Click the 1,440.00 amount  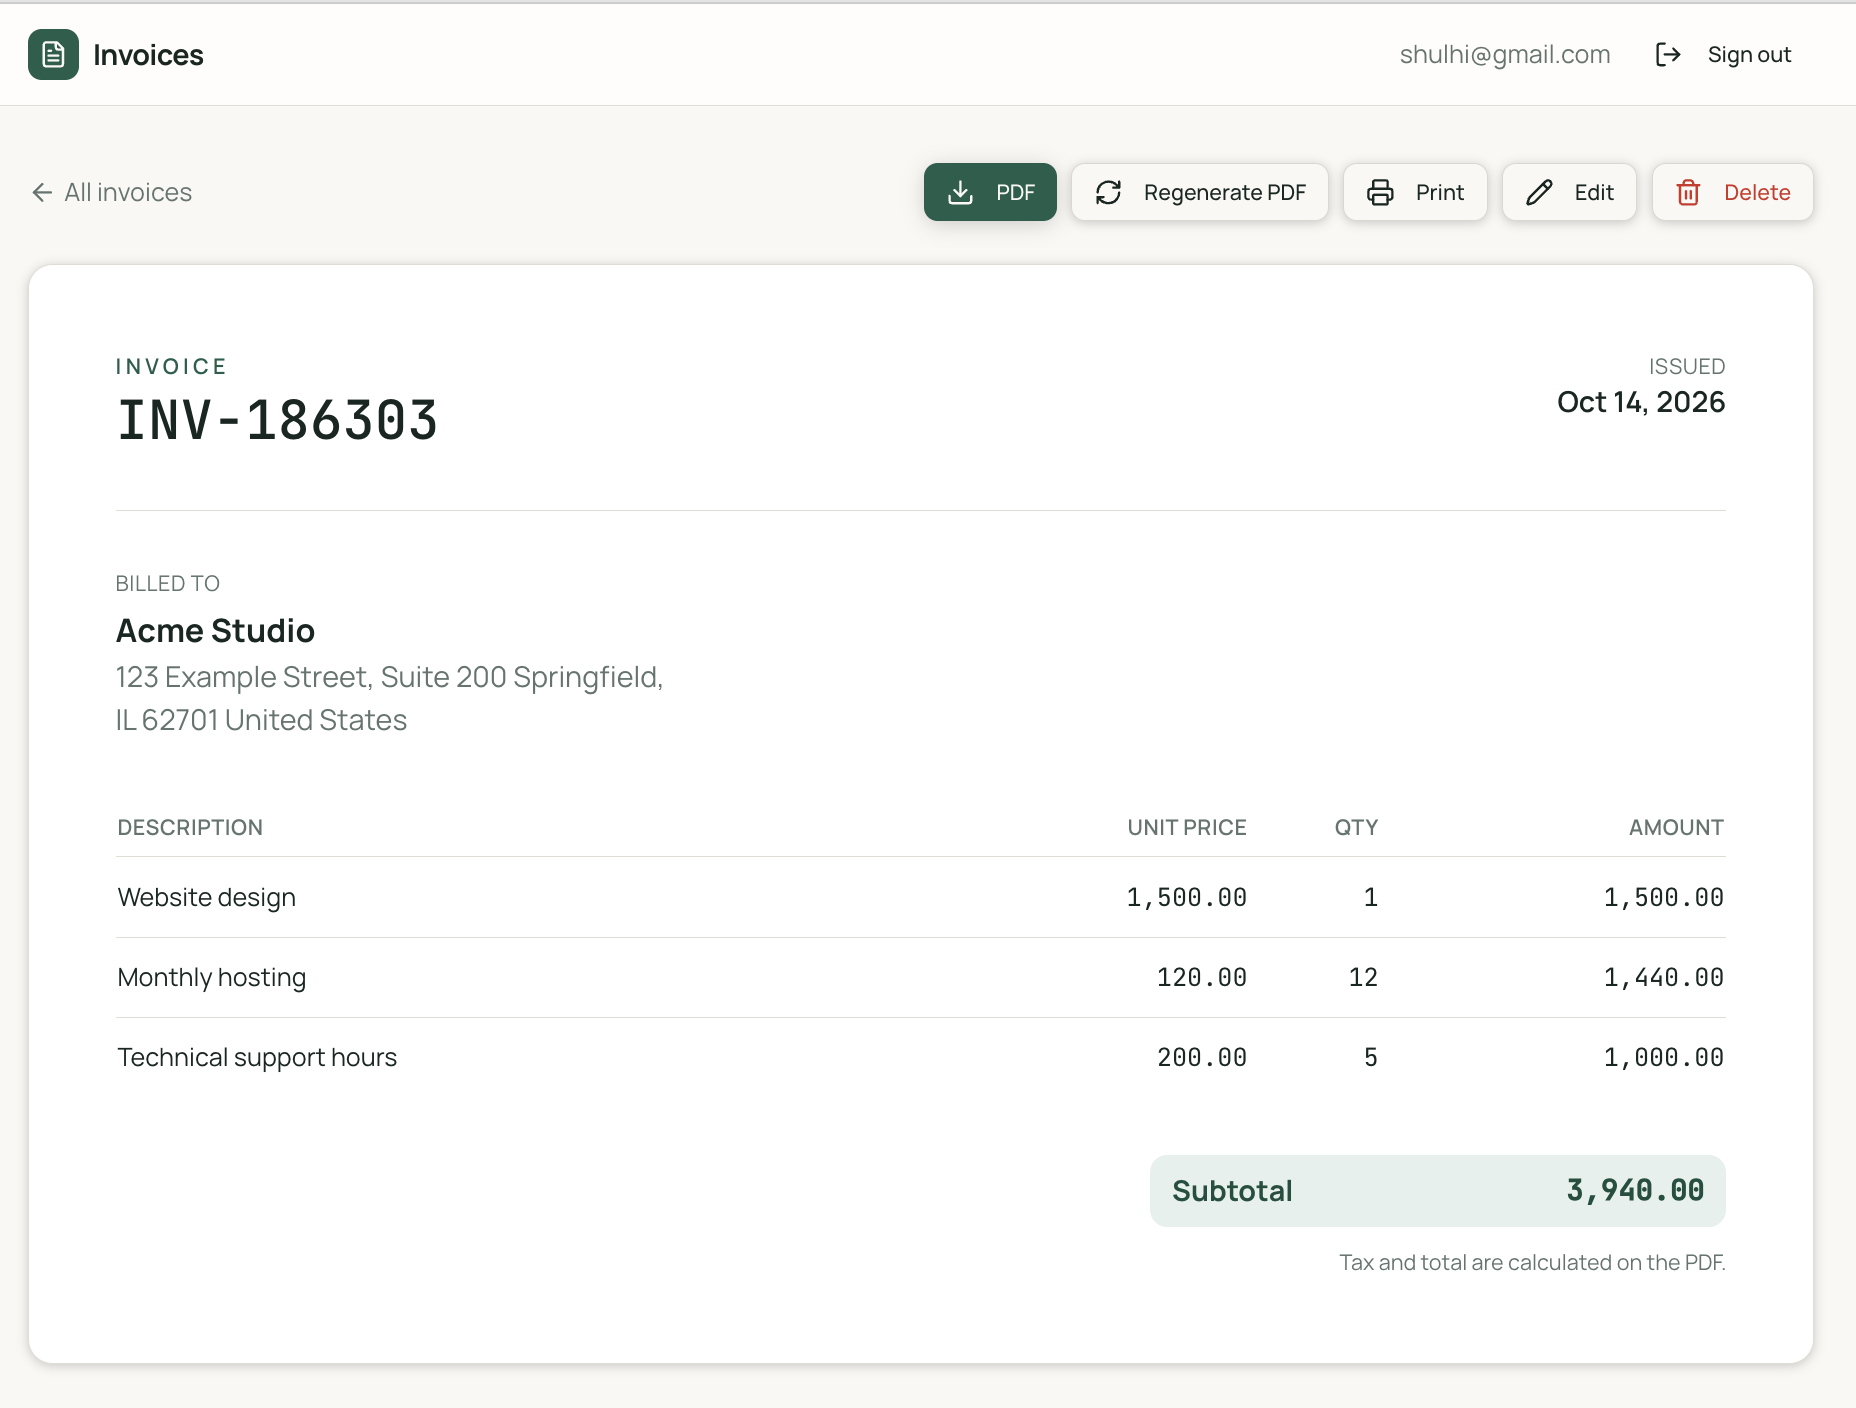1664,977
